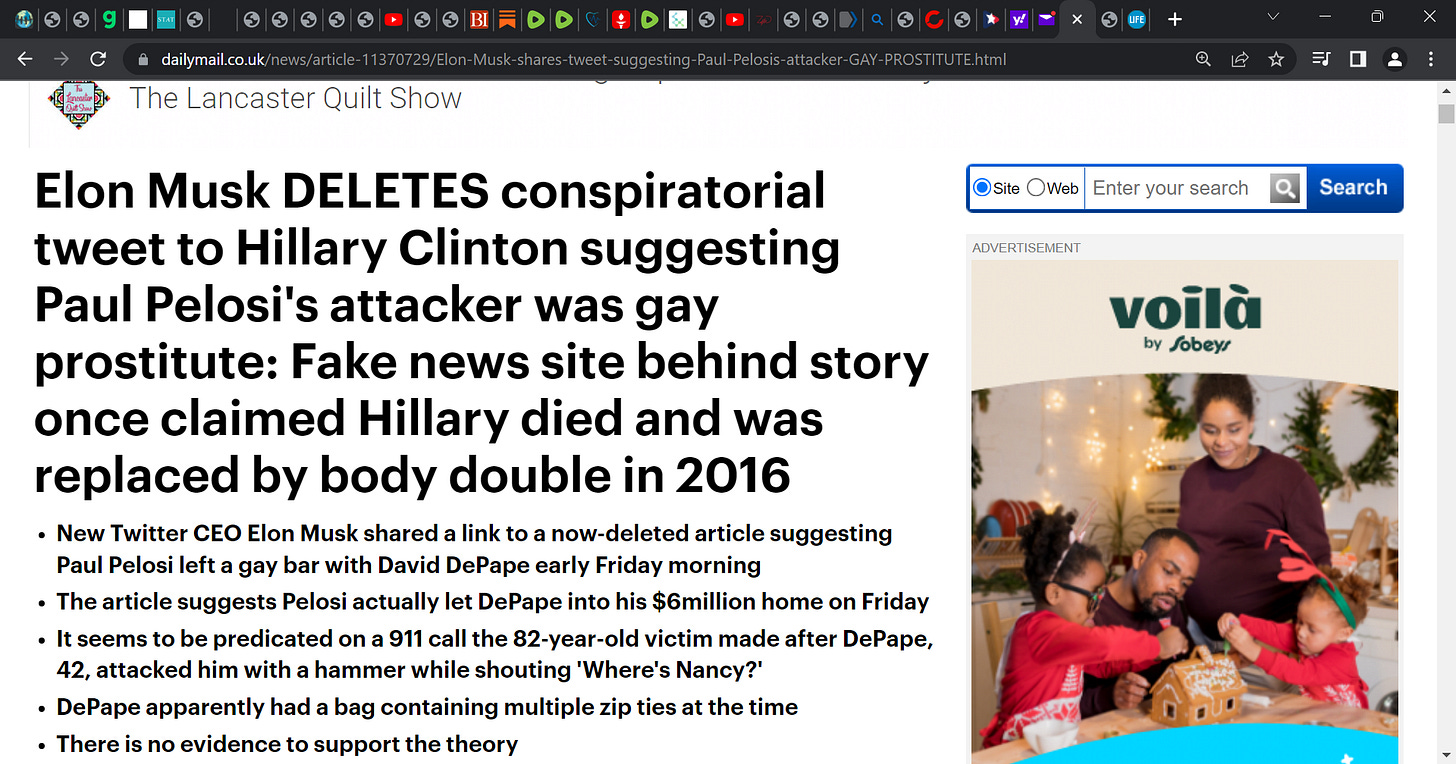This screenshot has width=1456, height=764.
Task: Open the media control icon in toolbar
Action: tap(1321, 59)
